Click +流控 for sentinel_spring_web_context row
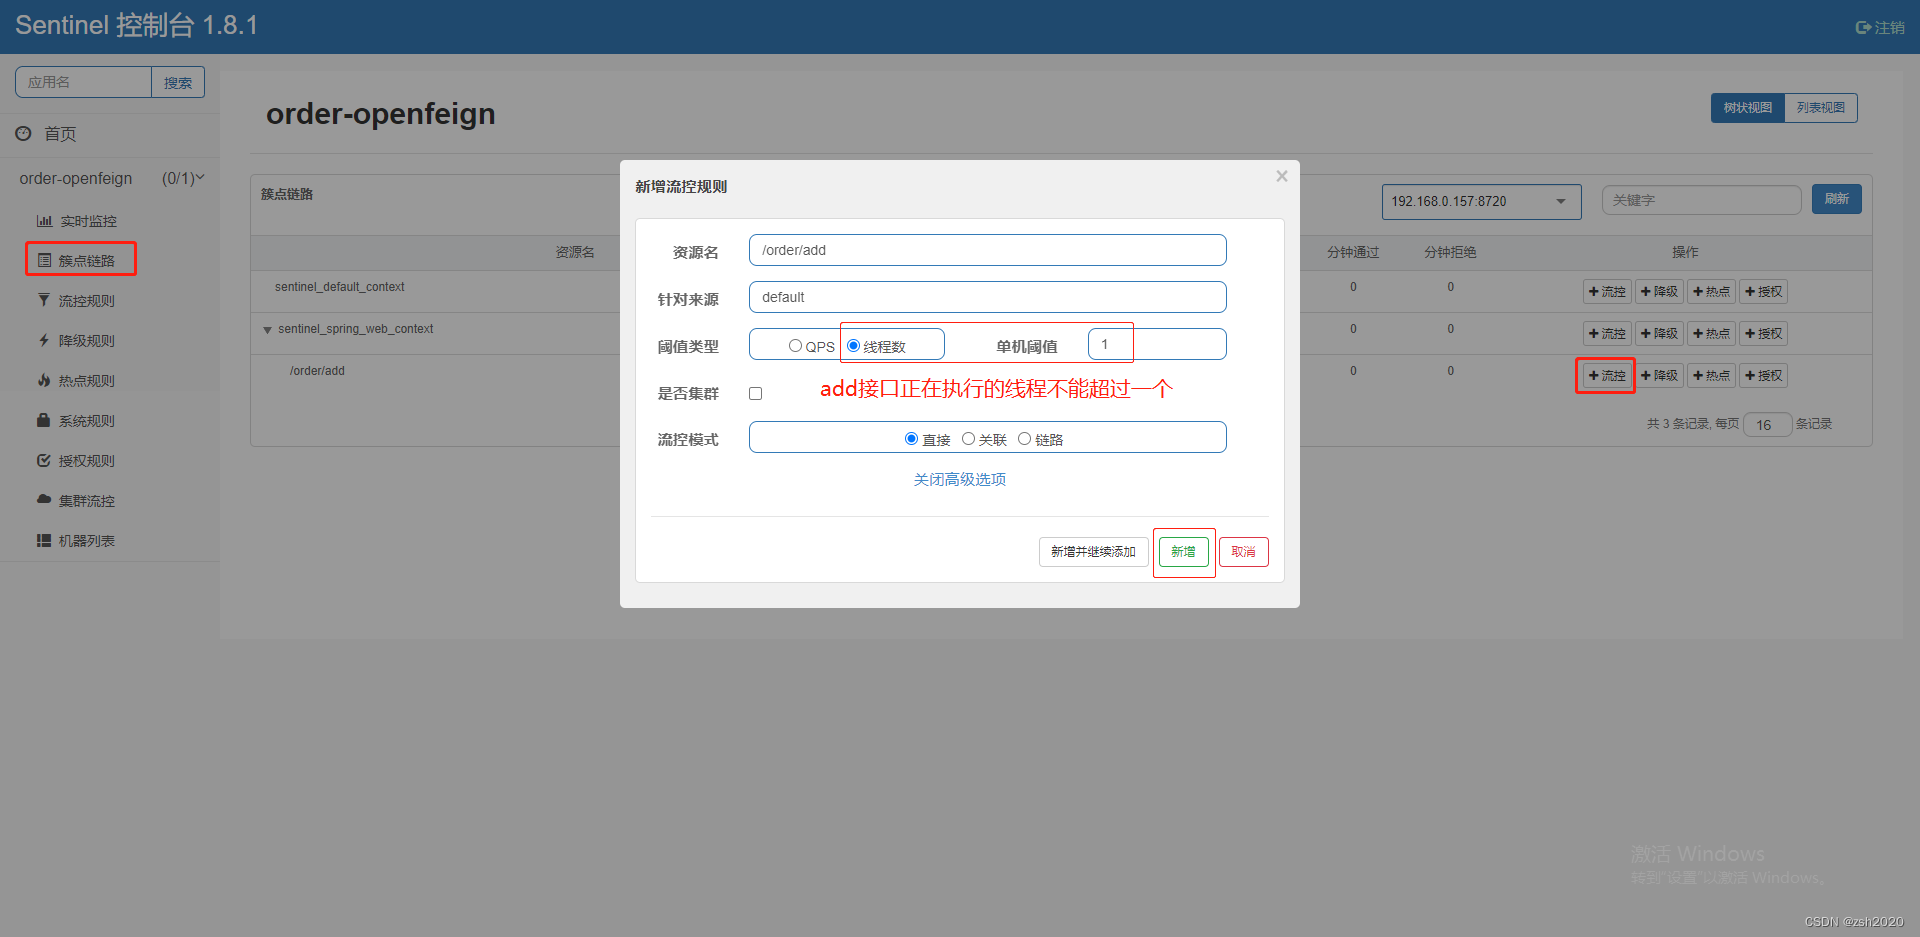1920x937 pixels. click(x=1607, y=334)
